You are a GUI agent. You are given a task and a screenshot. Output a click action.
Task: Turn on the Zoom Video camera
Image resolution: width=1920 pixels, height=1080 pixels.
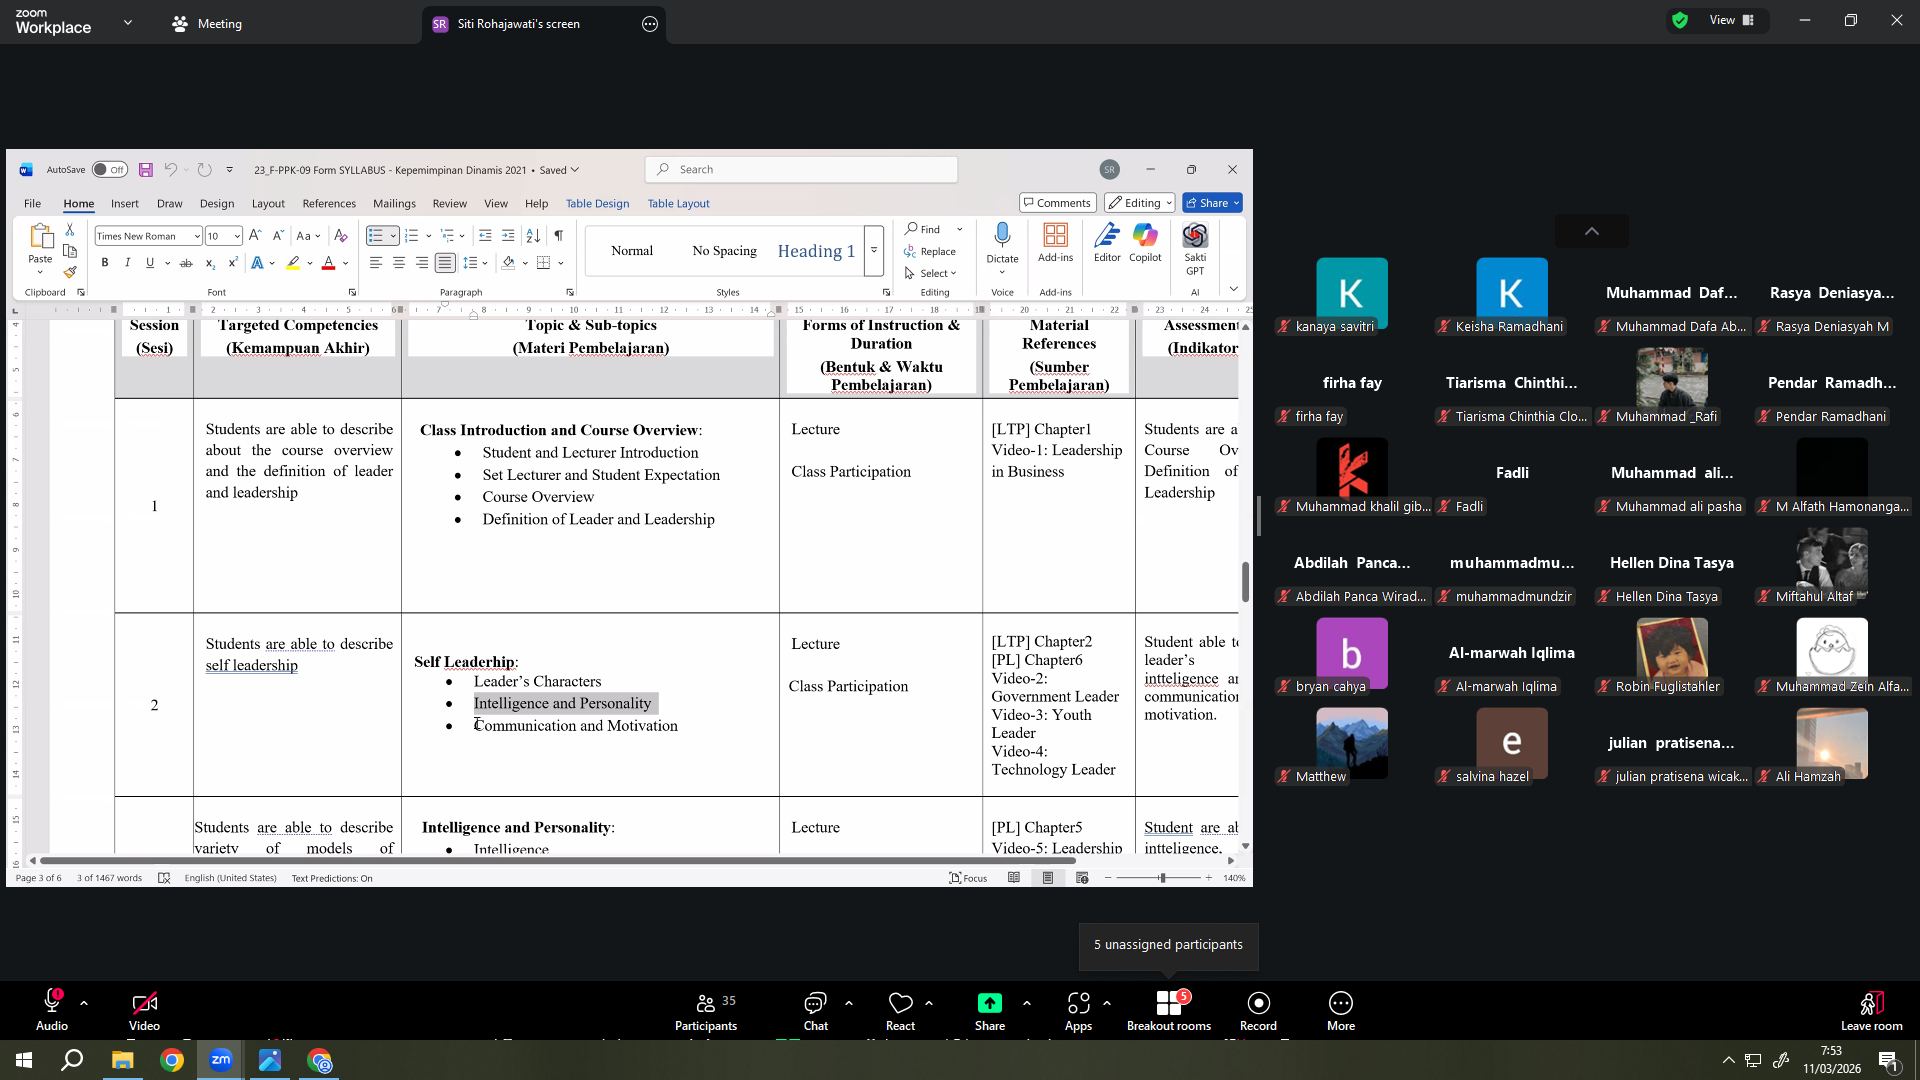(144, 1011)
